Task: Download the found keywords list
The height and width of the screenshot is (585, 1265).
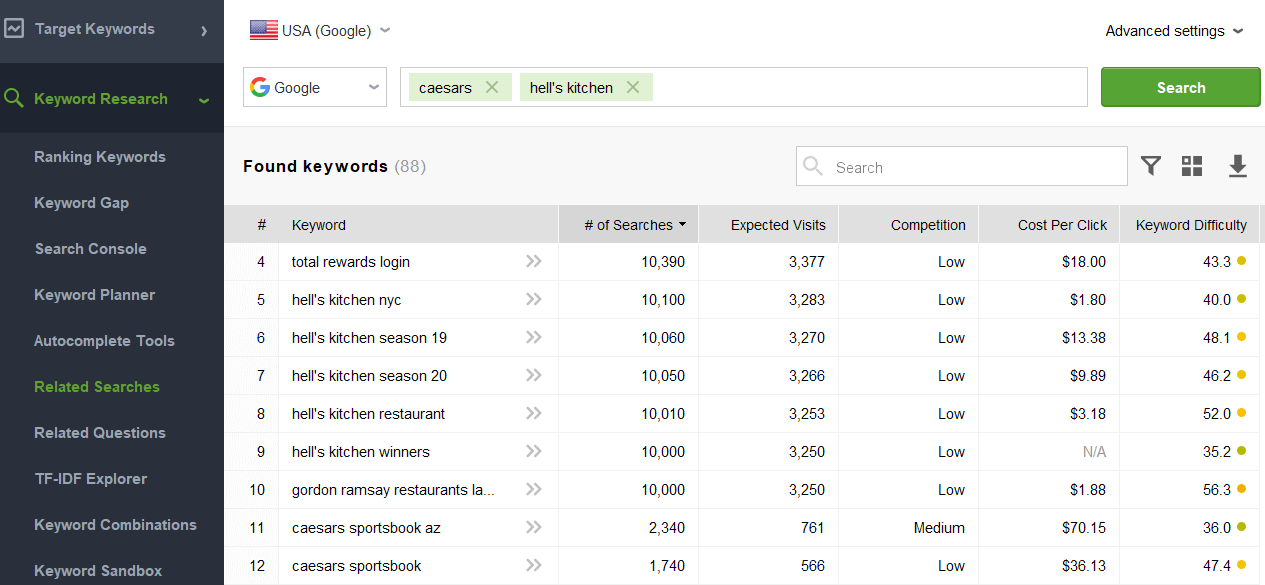Action: (1238, 166)
